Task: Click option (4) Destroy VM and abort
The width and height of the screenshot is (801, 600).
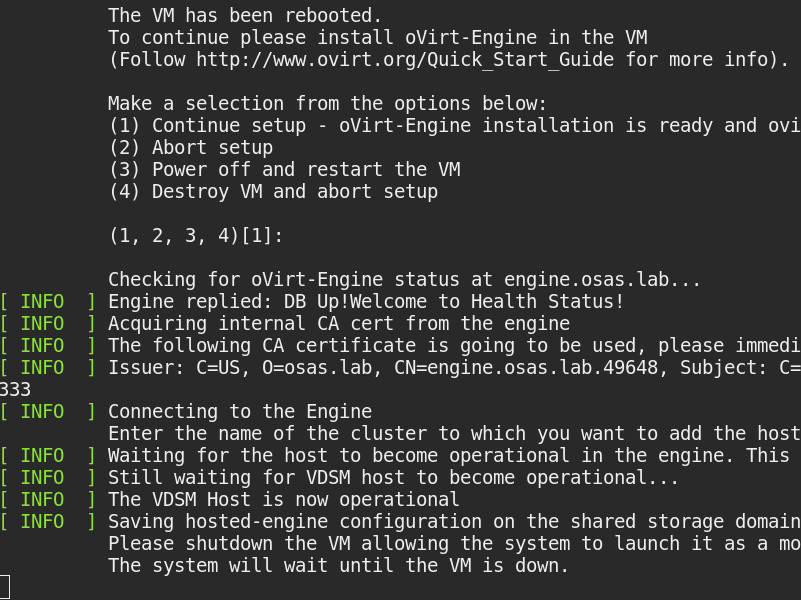Action: [272, 191]
